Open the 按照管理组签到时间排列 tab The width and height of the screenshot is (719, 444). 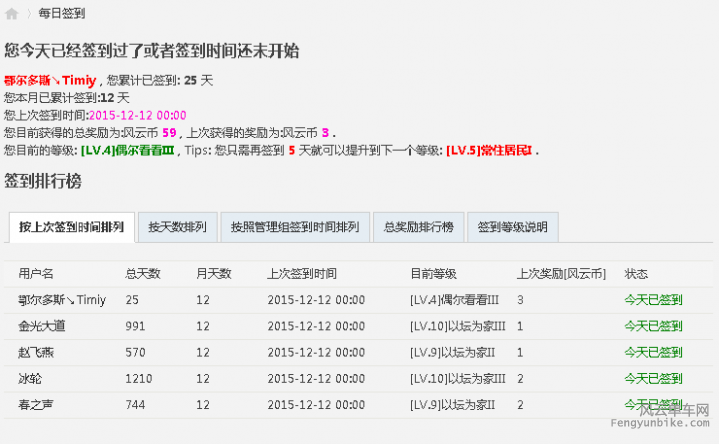point(294,227)
